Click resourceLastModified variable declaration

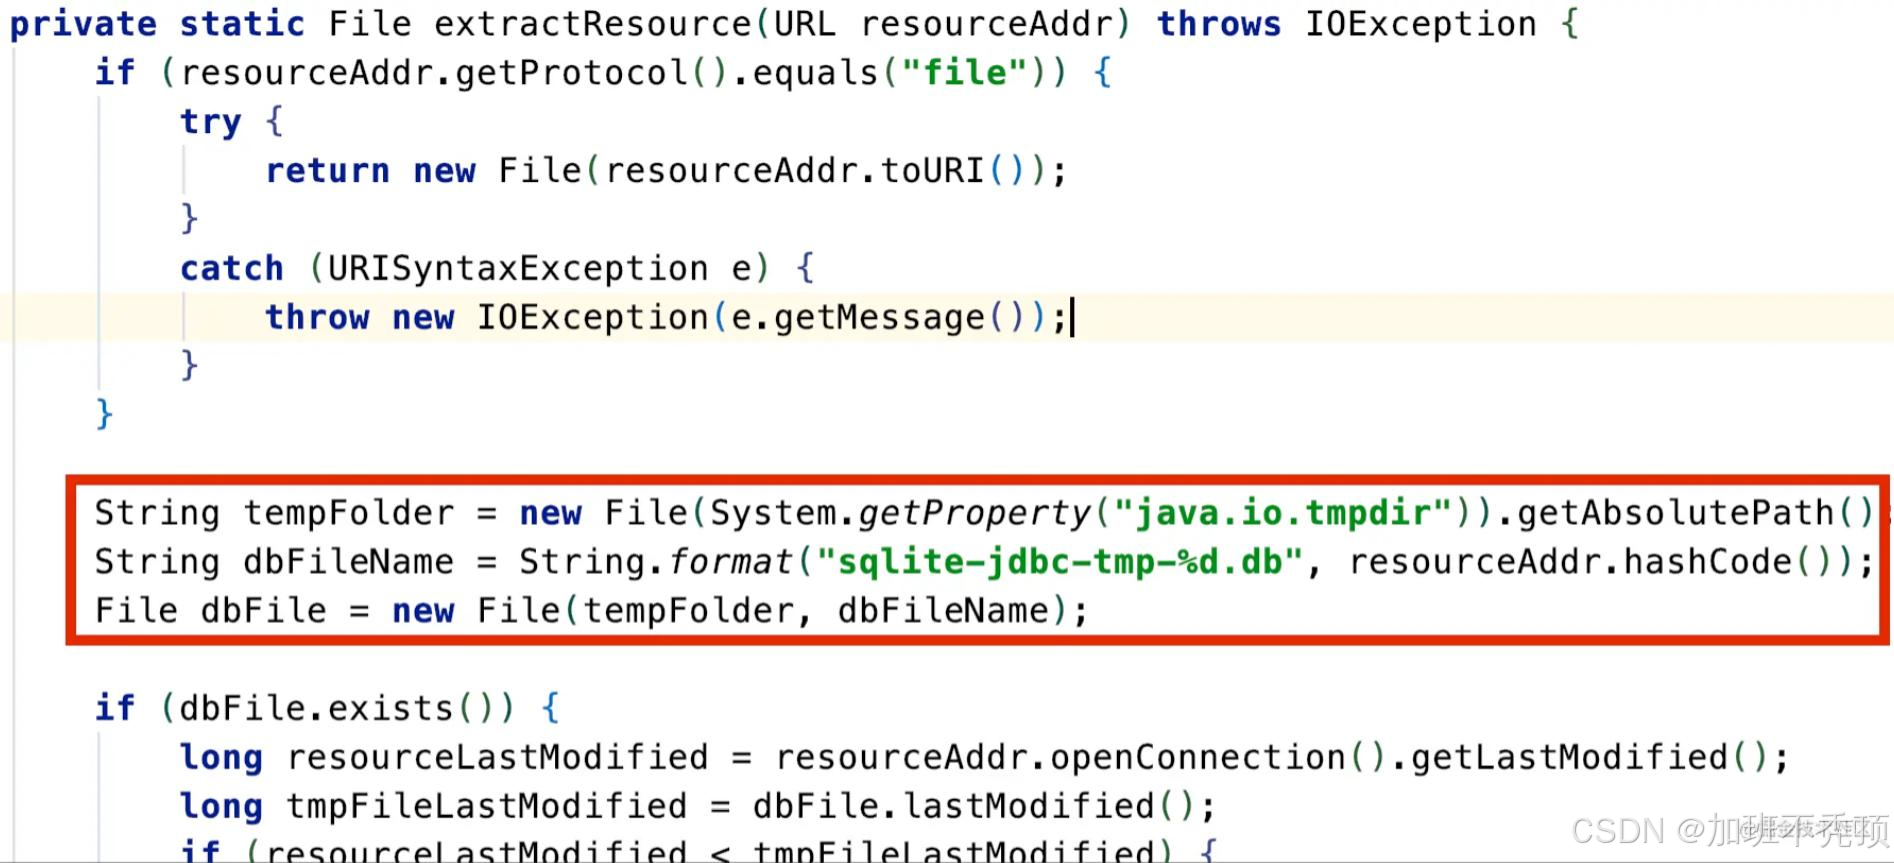[497, 757]
